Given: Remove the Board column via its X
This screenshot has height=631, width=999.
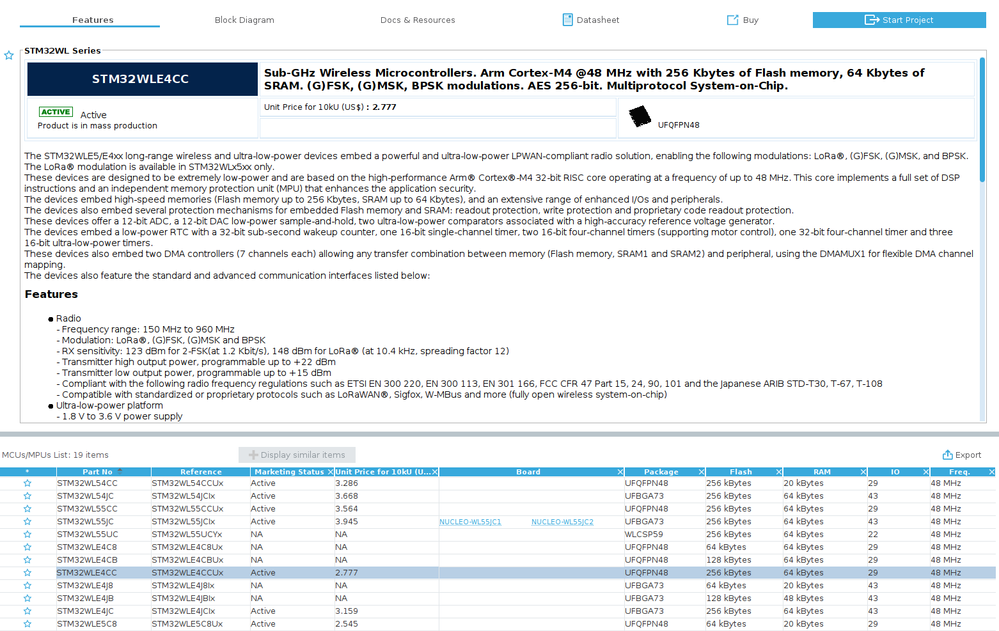Looking at the screenshot, I should tap(620, 472).
